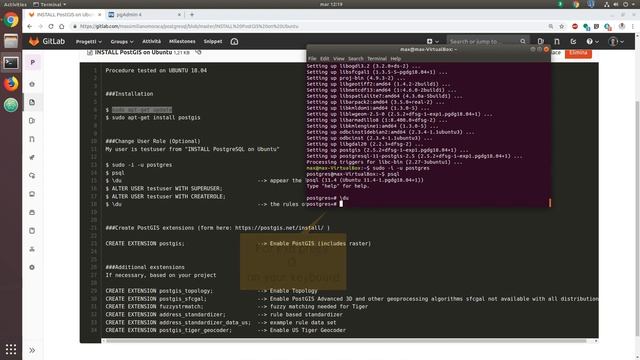
Task: Focus the Search or jump to field
Action: (487, 42)
